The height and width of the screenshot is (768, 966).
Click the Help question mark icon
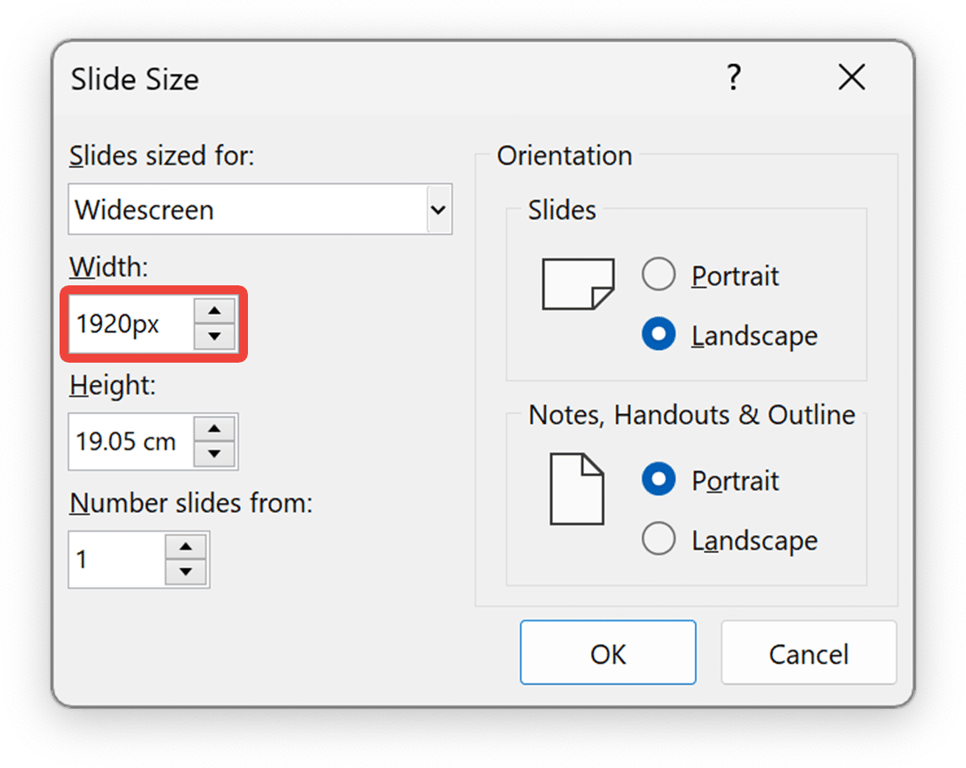pyautogui.click(x=734, y=78)
